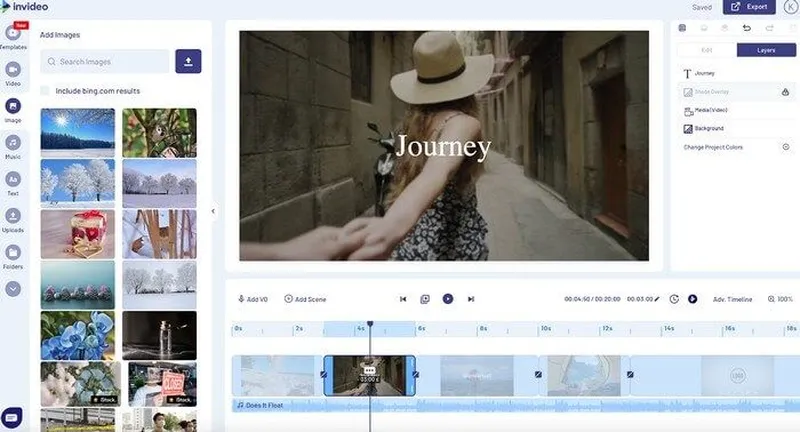Click the upload image button

(x=188, y=61)
